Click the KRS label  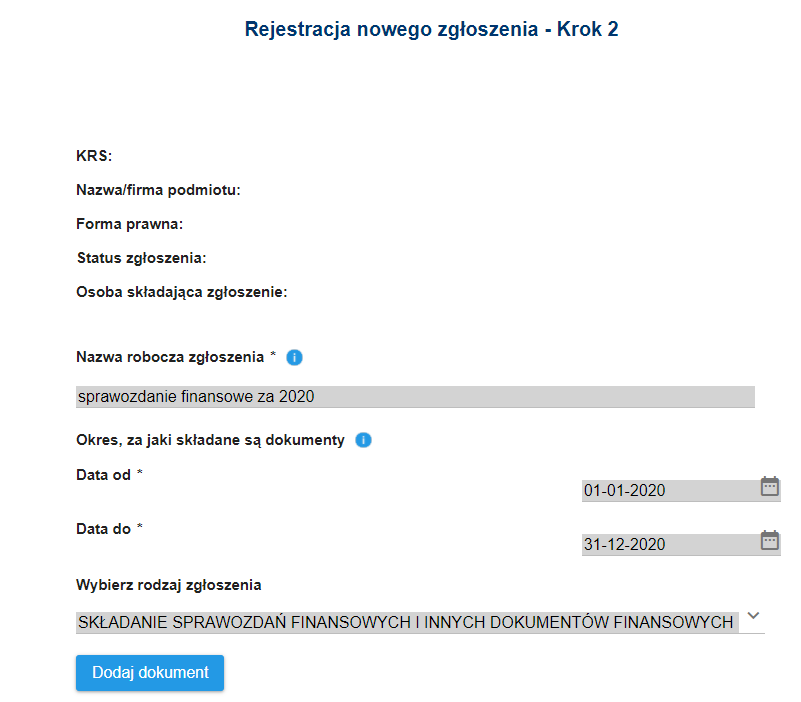pyautogui.click(x=94, y=156)
